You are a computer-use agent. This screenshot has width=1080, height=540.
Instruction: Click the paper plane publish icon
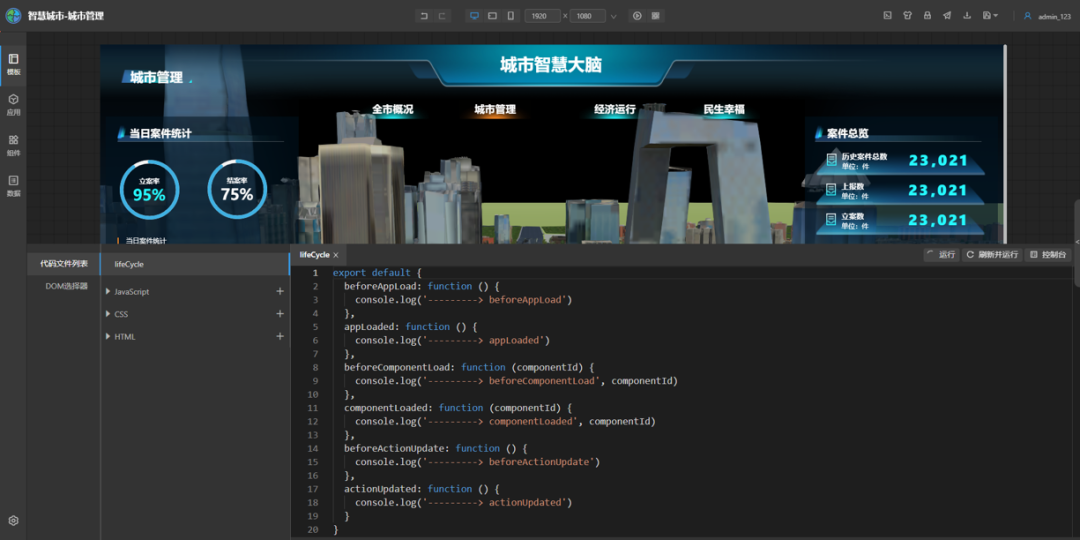point(947,15)
